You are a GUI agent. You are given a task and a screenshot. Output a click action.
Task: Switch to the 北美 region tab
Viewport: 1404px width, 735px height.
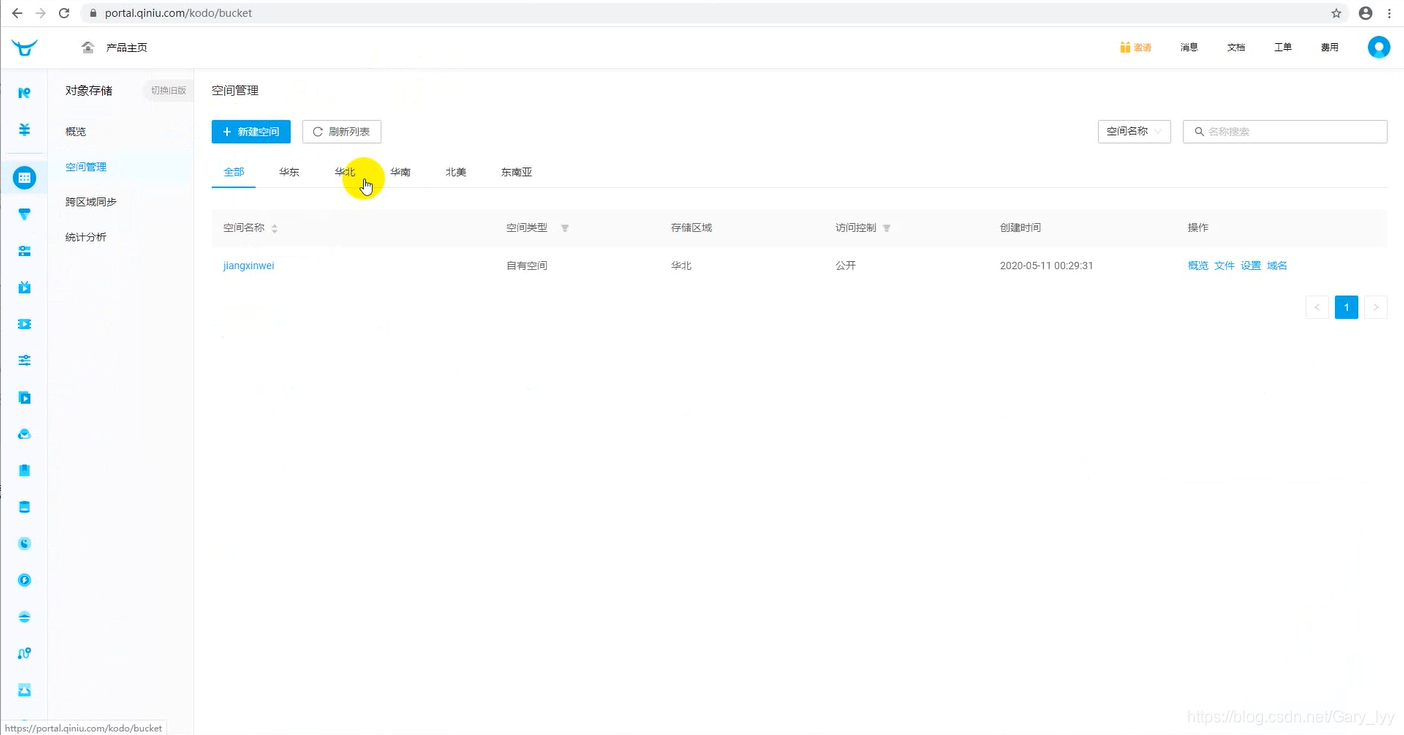(x=456, y=172)
